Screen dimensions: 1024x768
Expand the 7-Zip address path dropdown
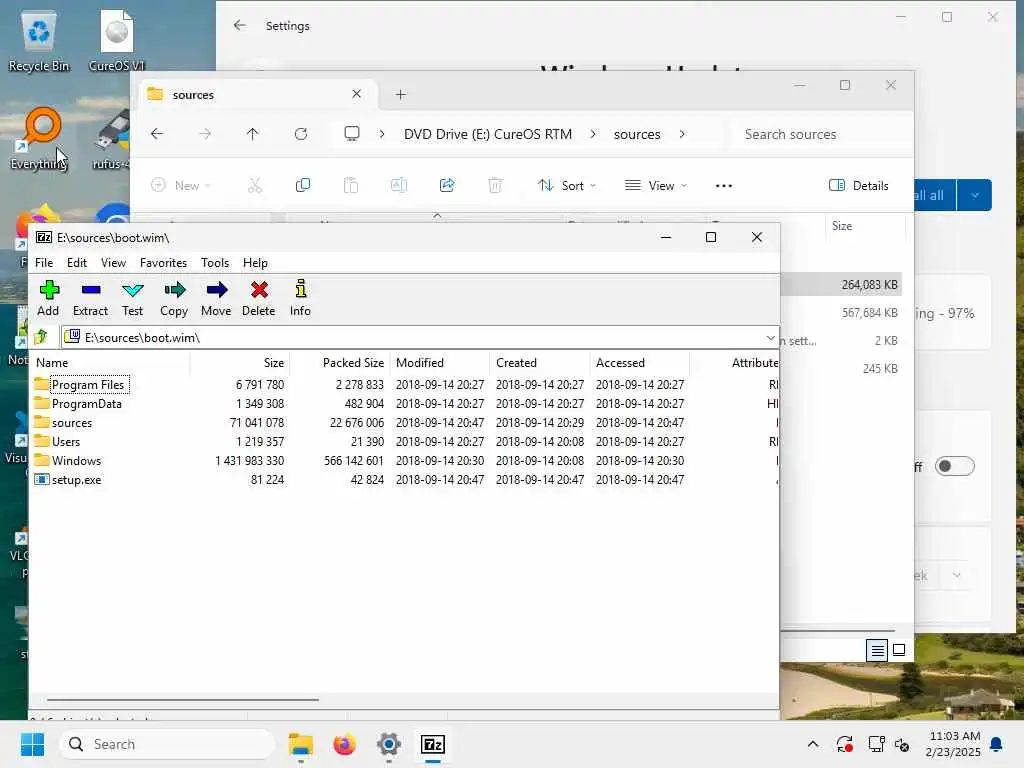771,338
